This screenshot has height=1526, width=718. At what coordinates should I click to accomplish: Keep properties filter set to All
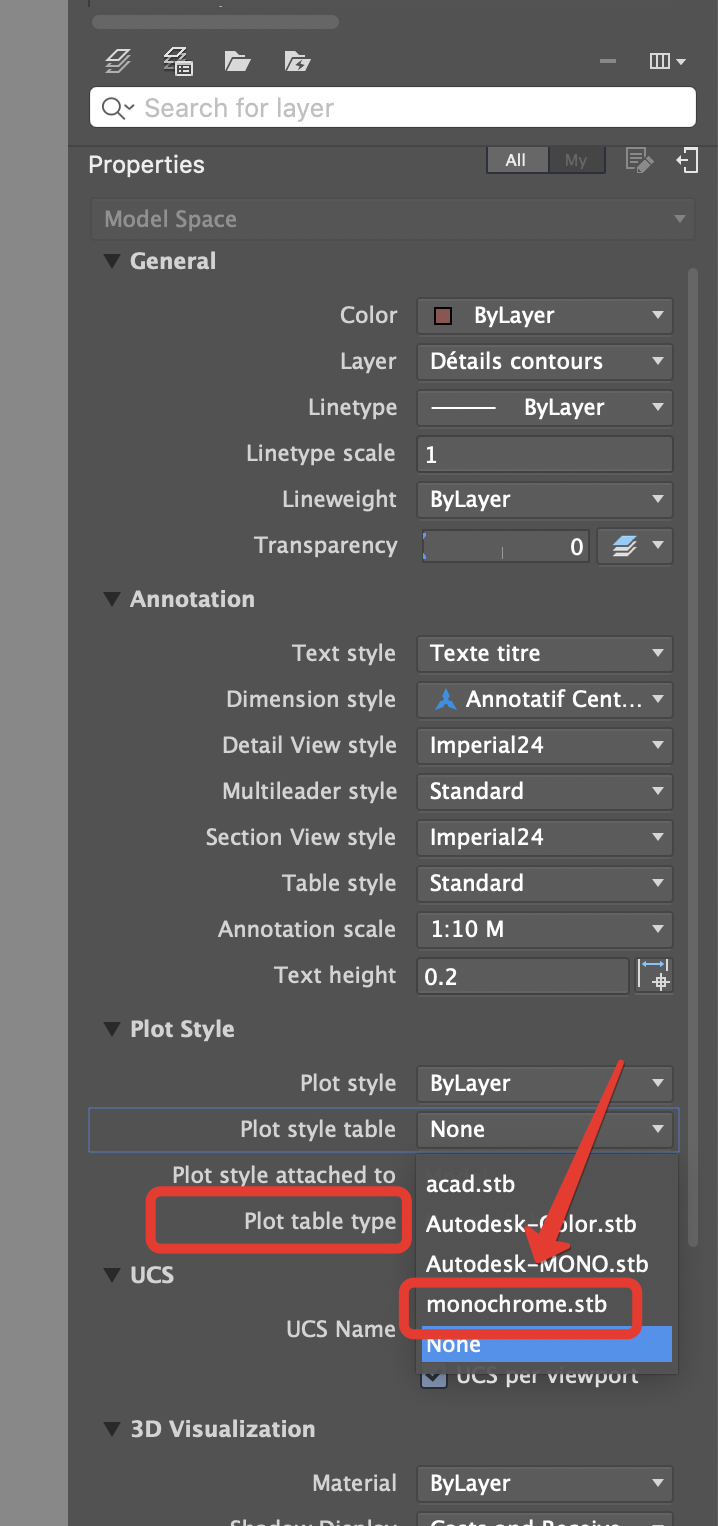click(517, 160)
